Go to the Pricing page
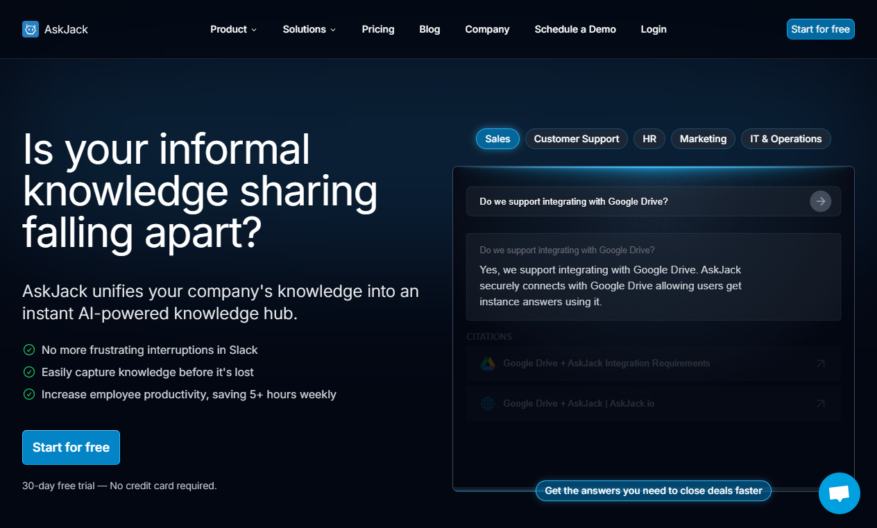 378,29
